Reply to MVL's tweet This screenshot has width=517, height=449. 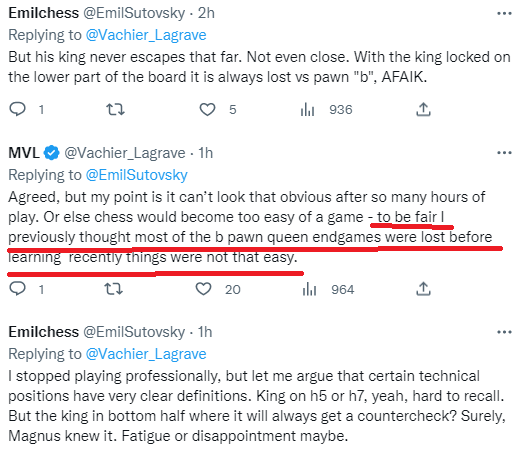point(17,289)
